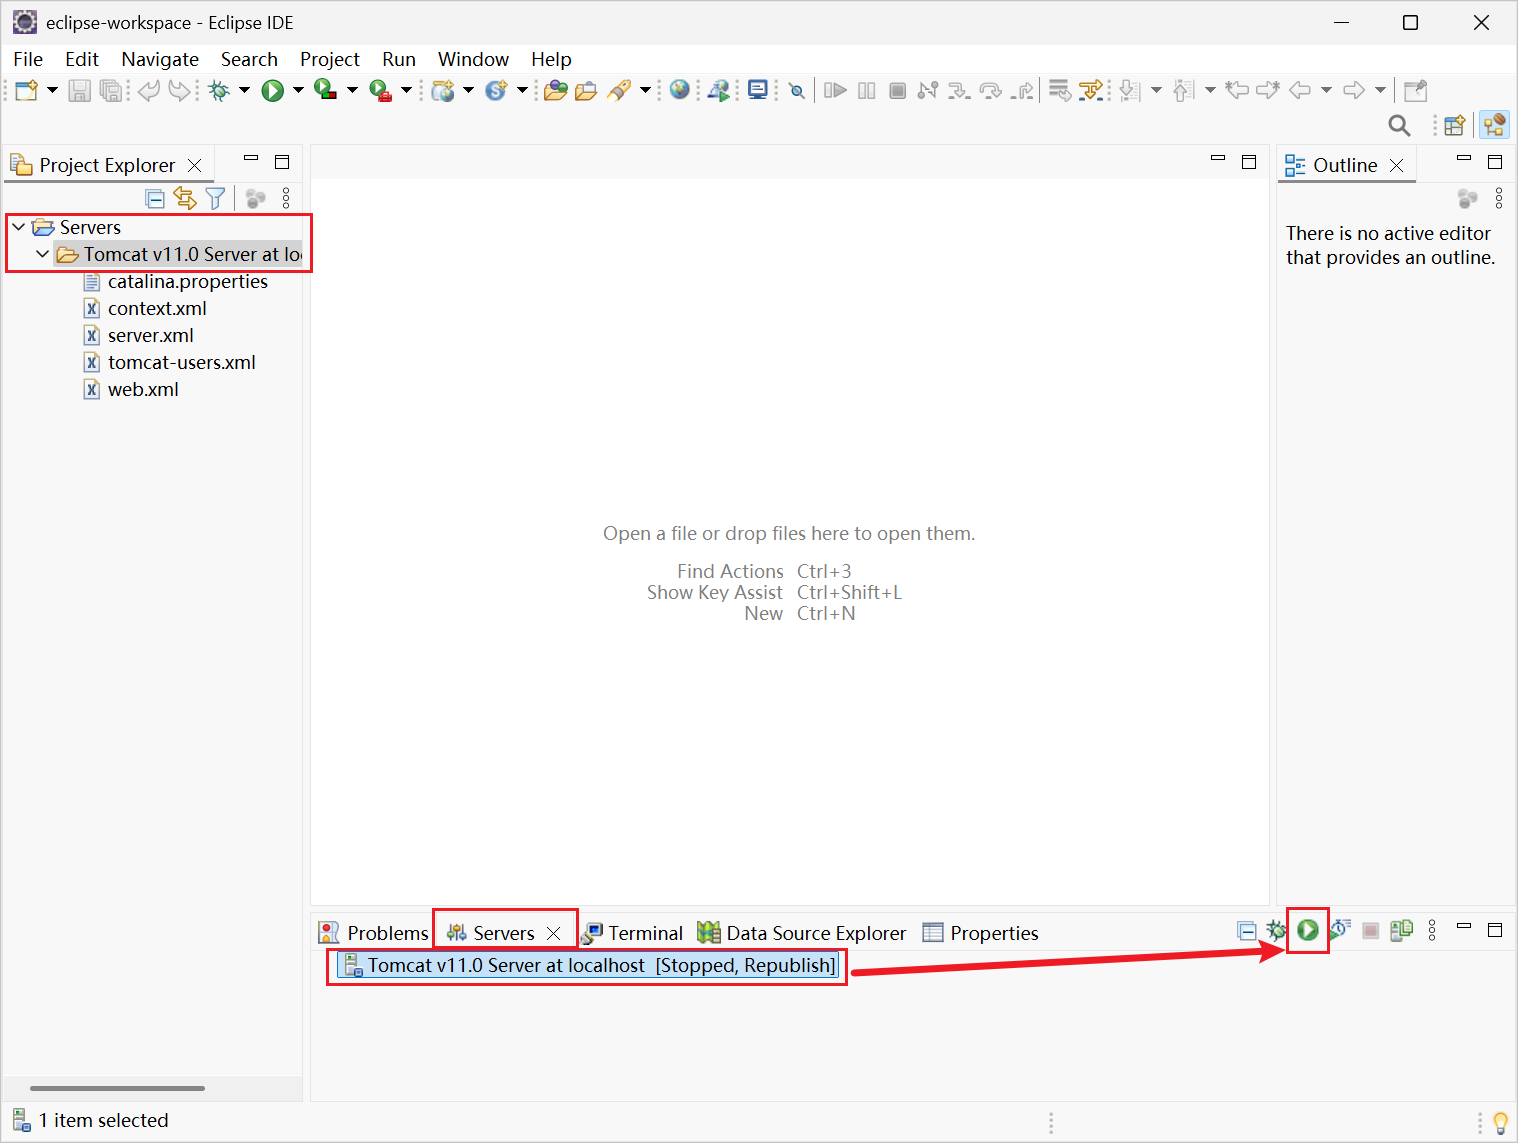Select the Java EE perspective button
Image resolution: width=1518 pixels, height=1143 pixels.
coord(1495,125)
